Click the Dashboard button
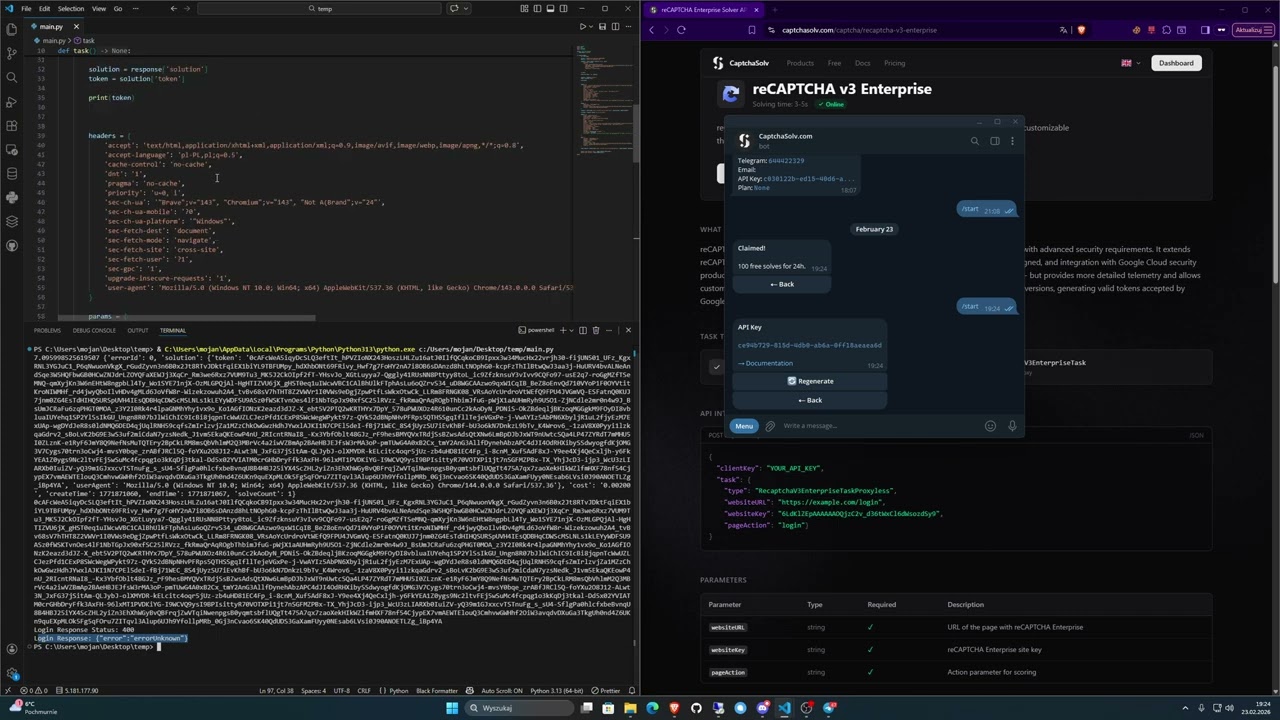Screen dimensions: 1280x720 pos(1176,63)
